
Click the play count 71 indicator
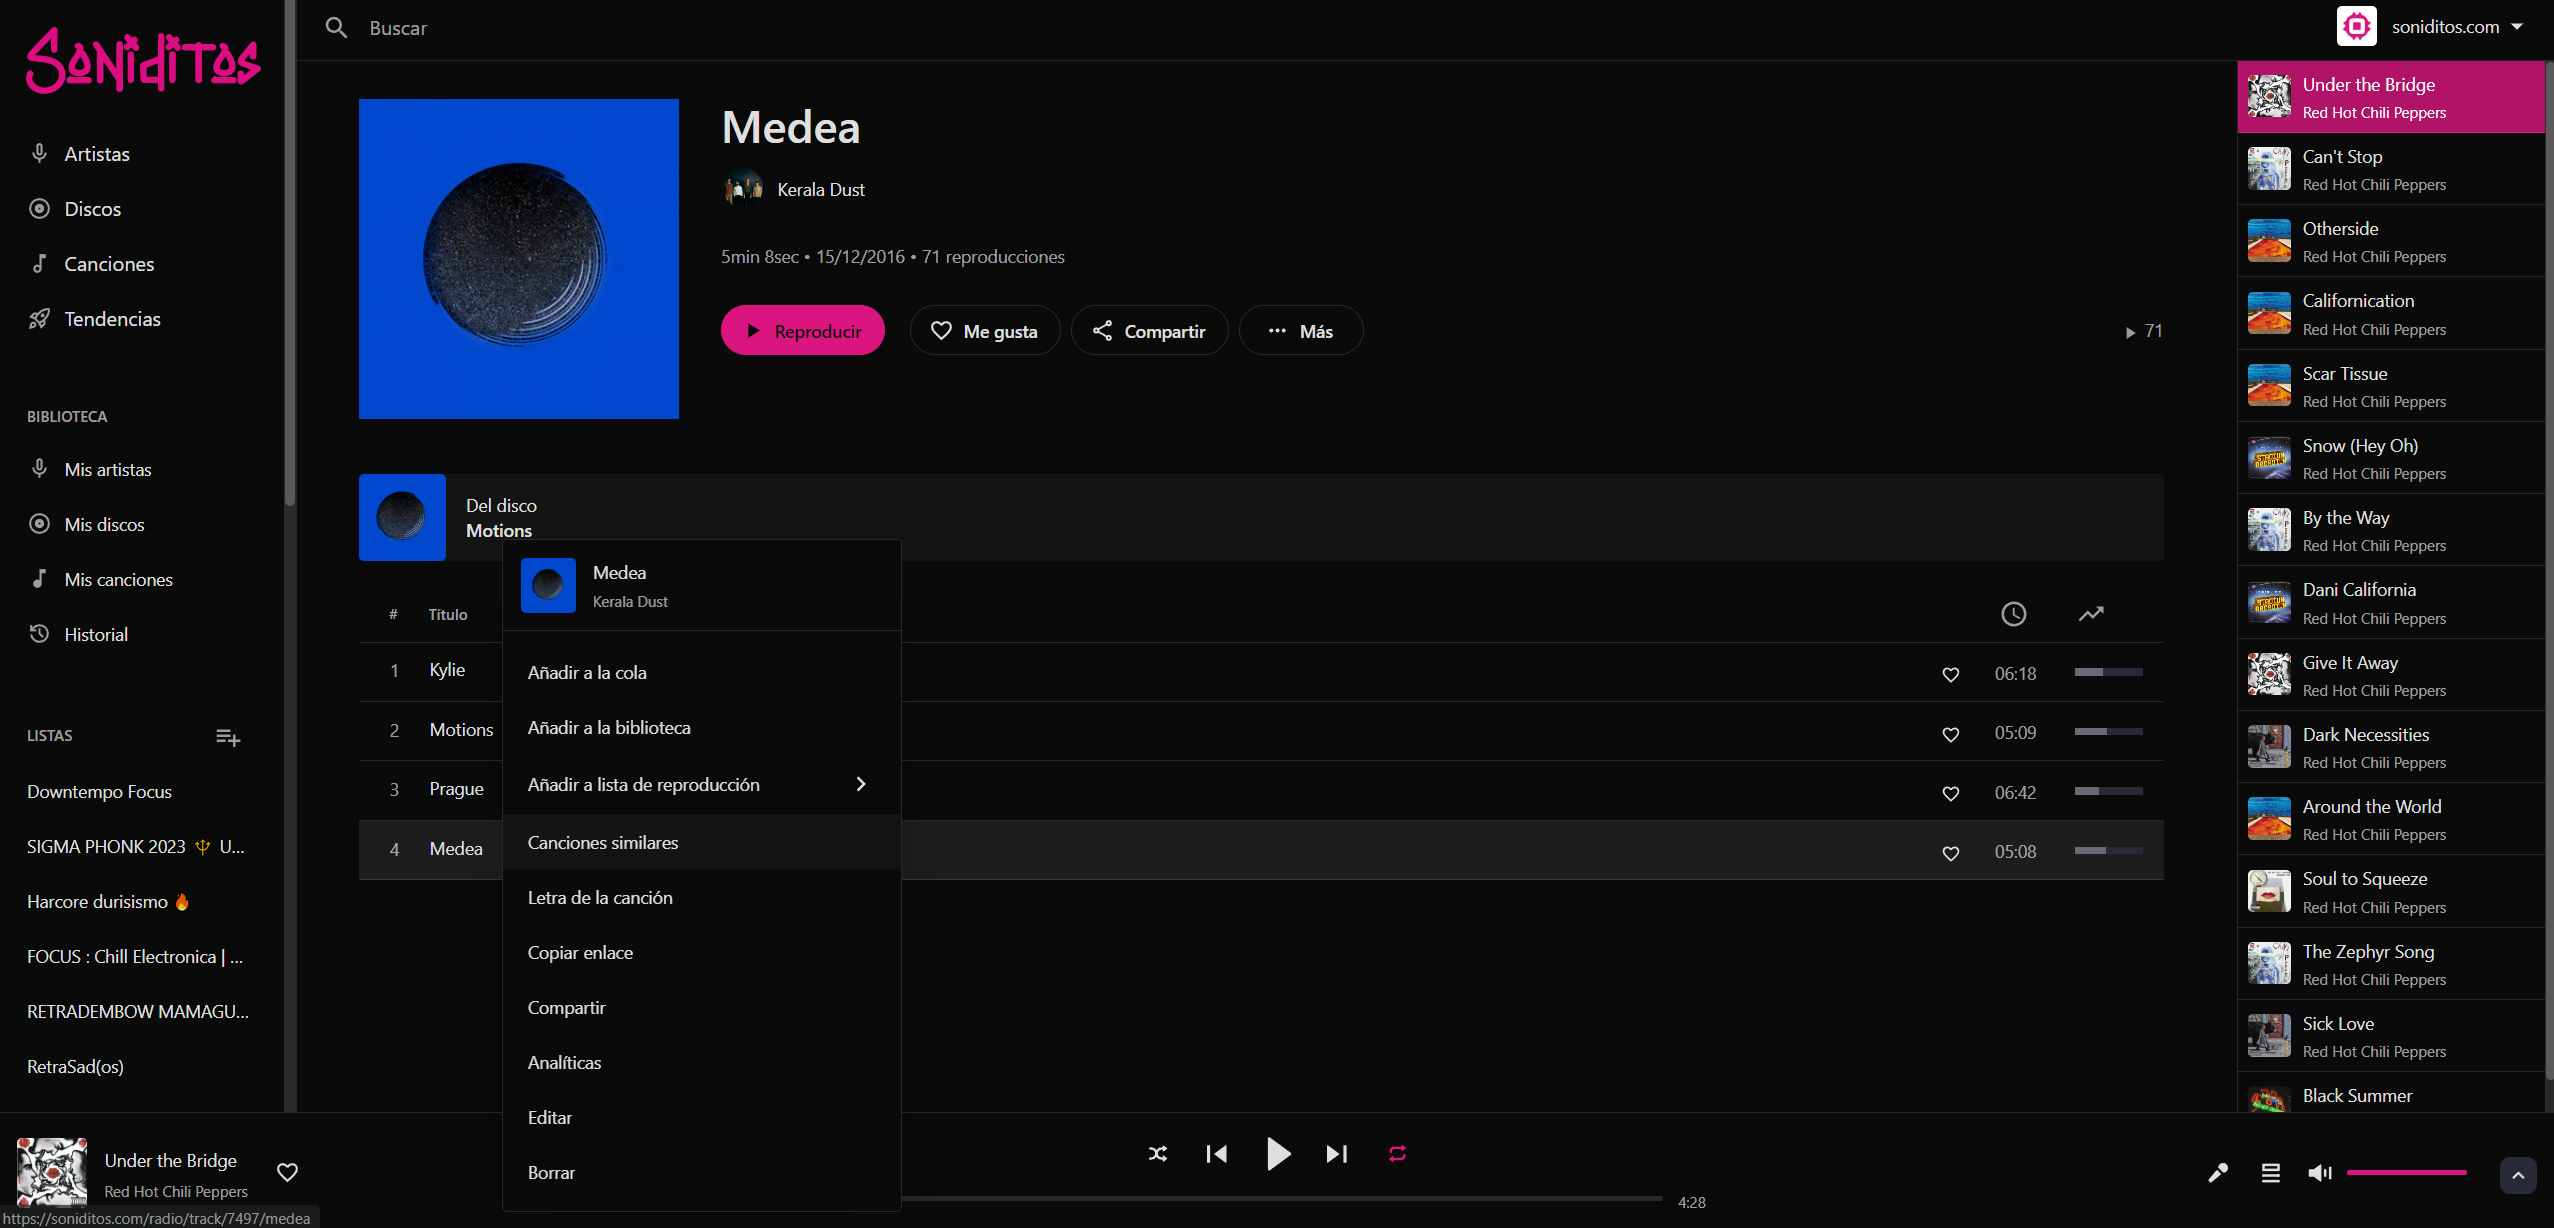tap(2145, 331)
